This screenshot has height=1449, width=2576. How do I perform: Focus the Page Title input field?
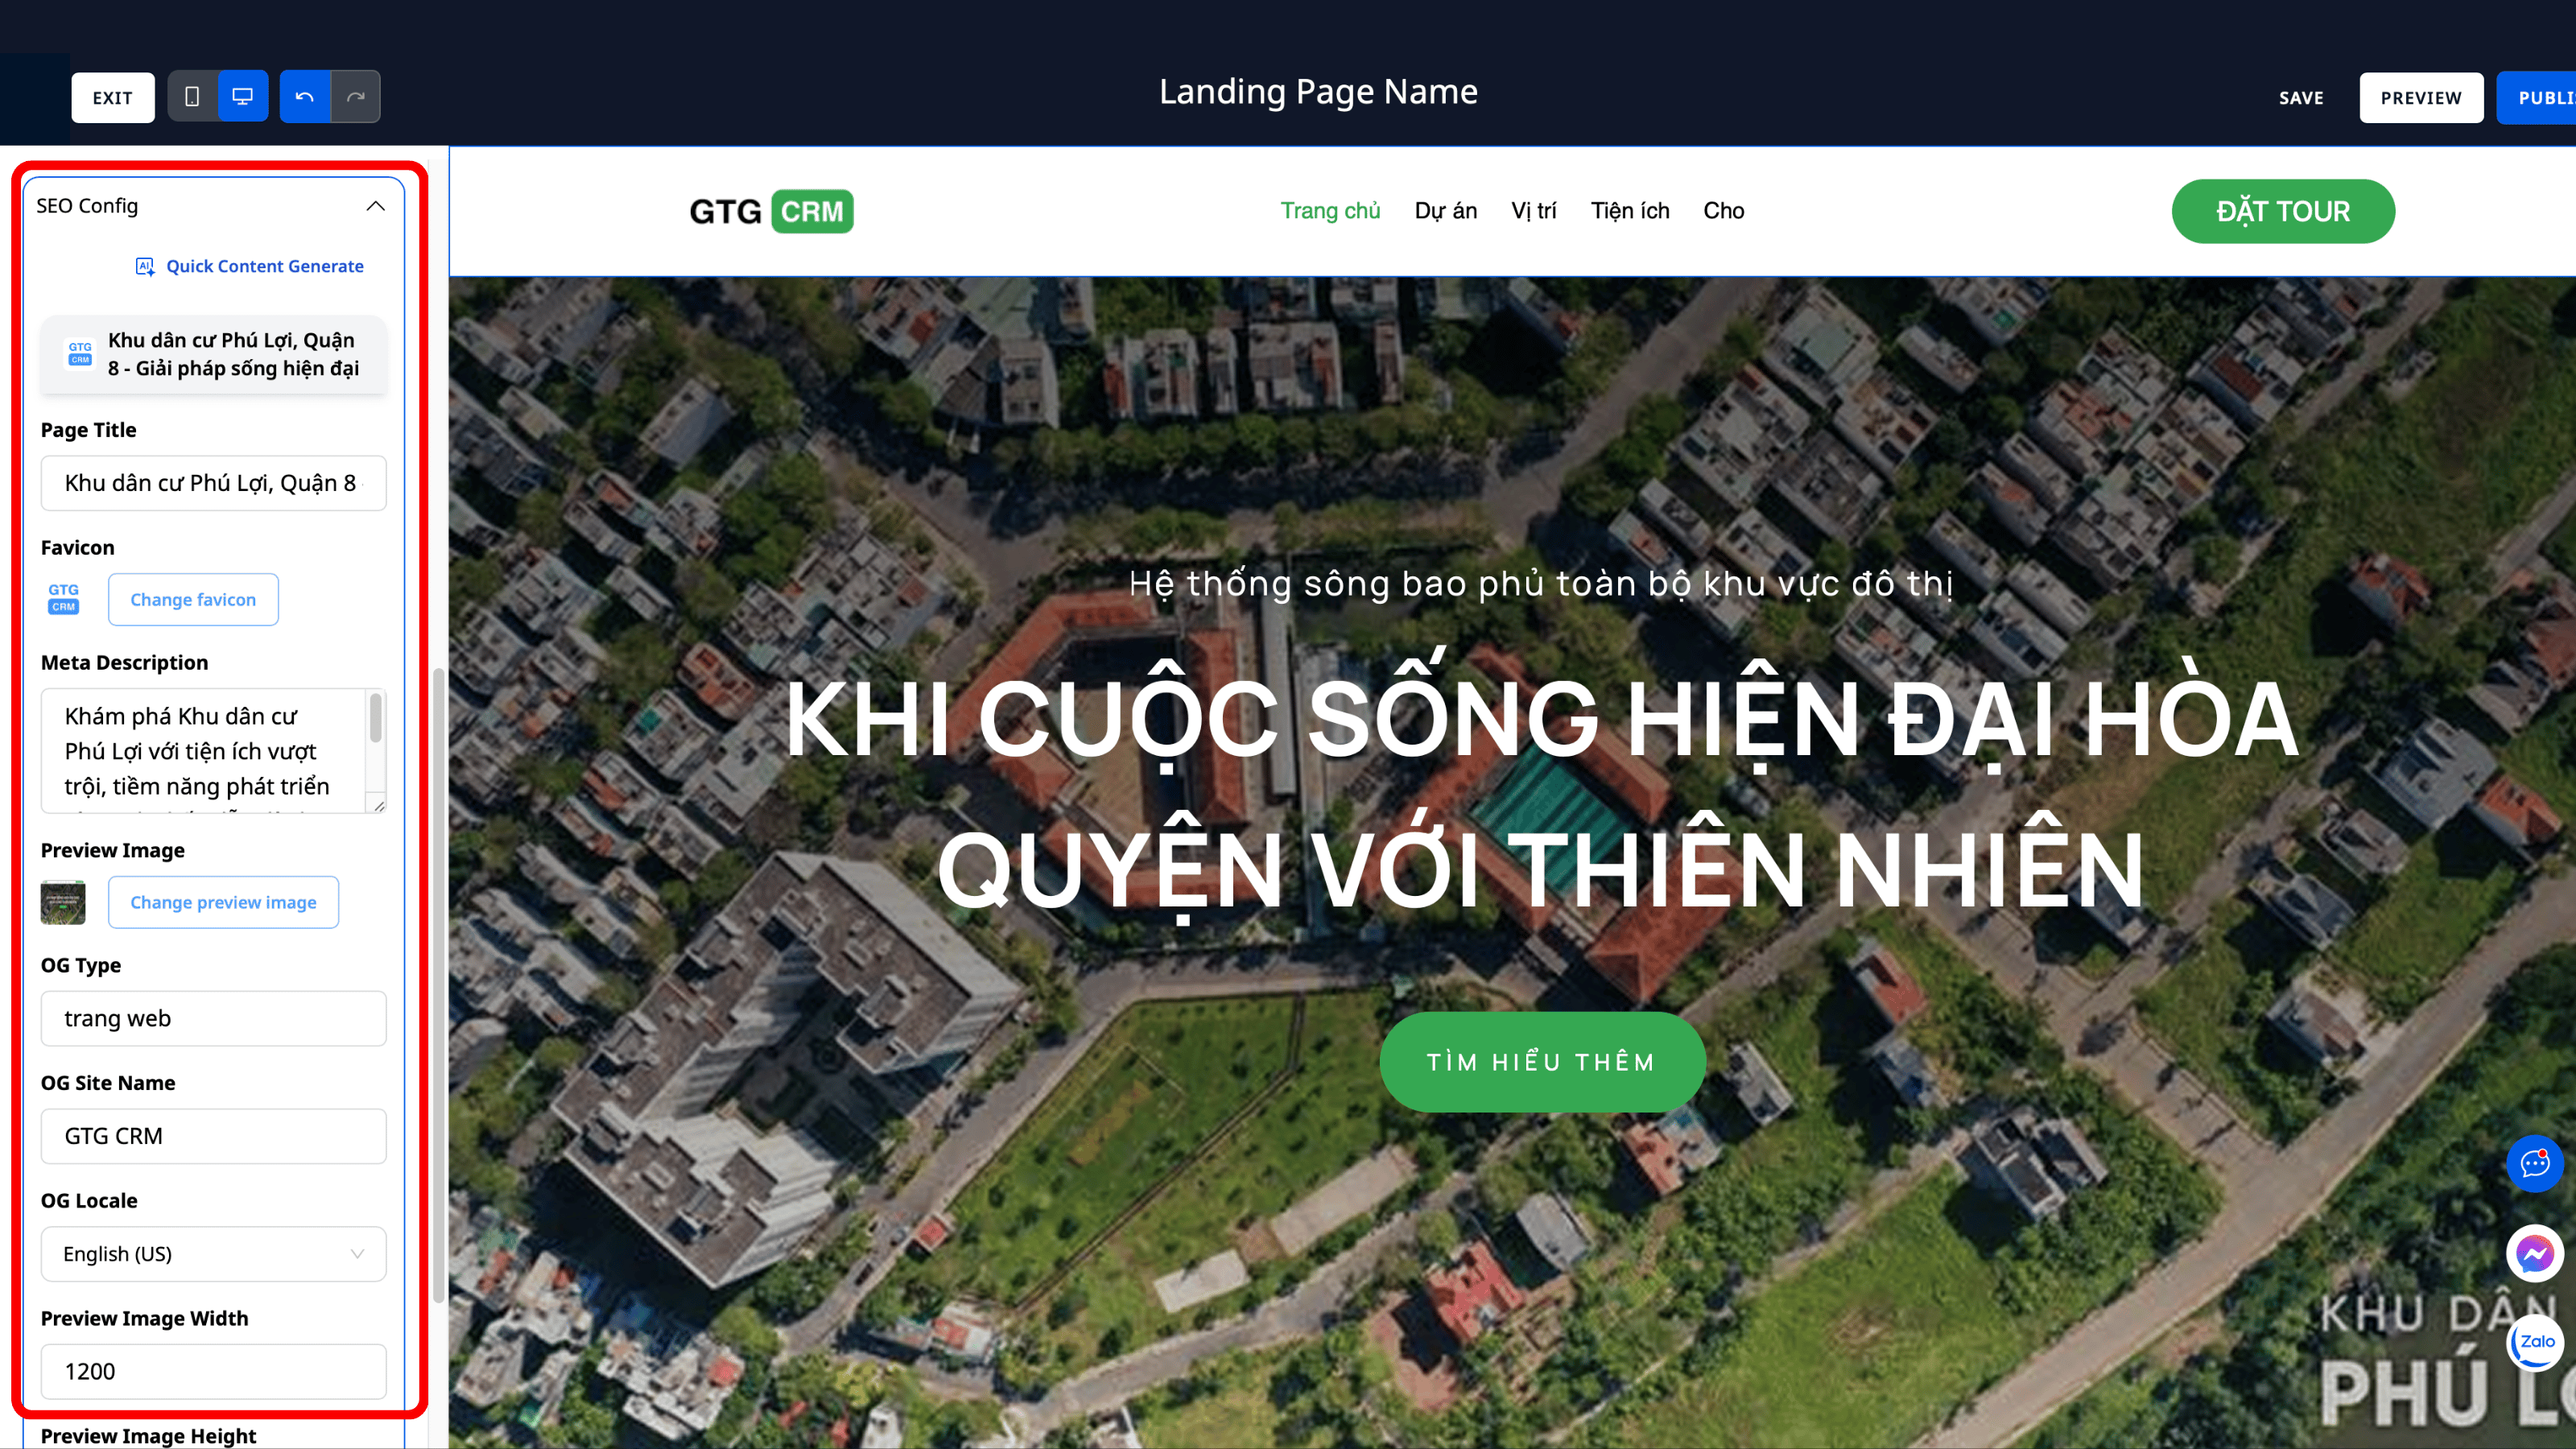click(x=213, y=484)
